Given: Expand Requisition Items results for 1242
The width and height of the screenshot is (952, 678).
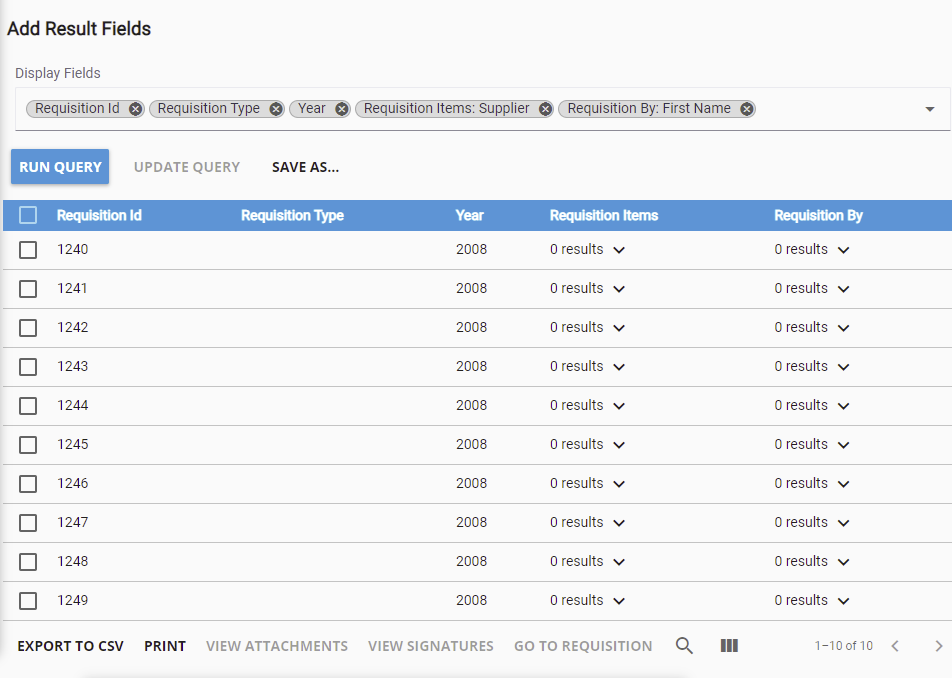Looking at the screenshot, I should pyautogui.click(x=619, y=328).
